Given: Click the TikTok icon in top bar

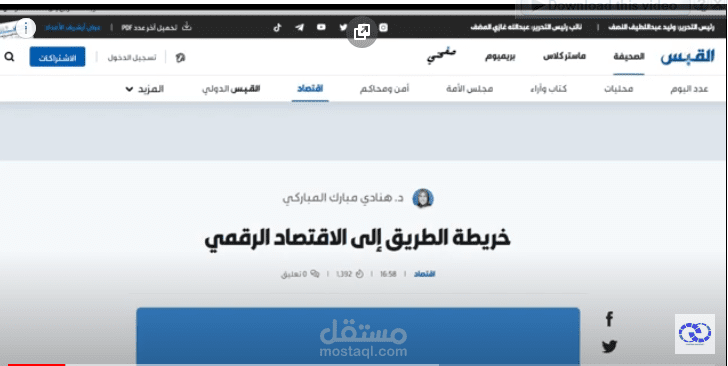Looking at the screenshot, I should coord(277,27).
